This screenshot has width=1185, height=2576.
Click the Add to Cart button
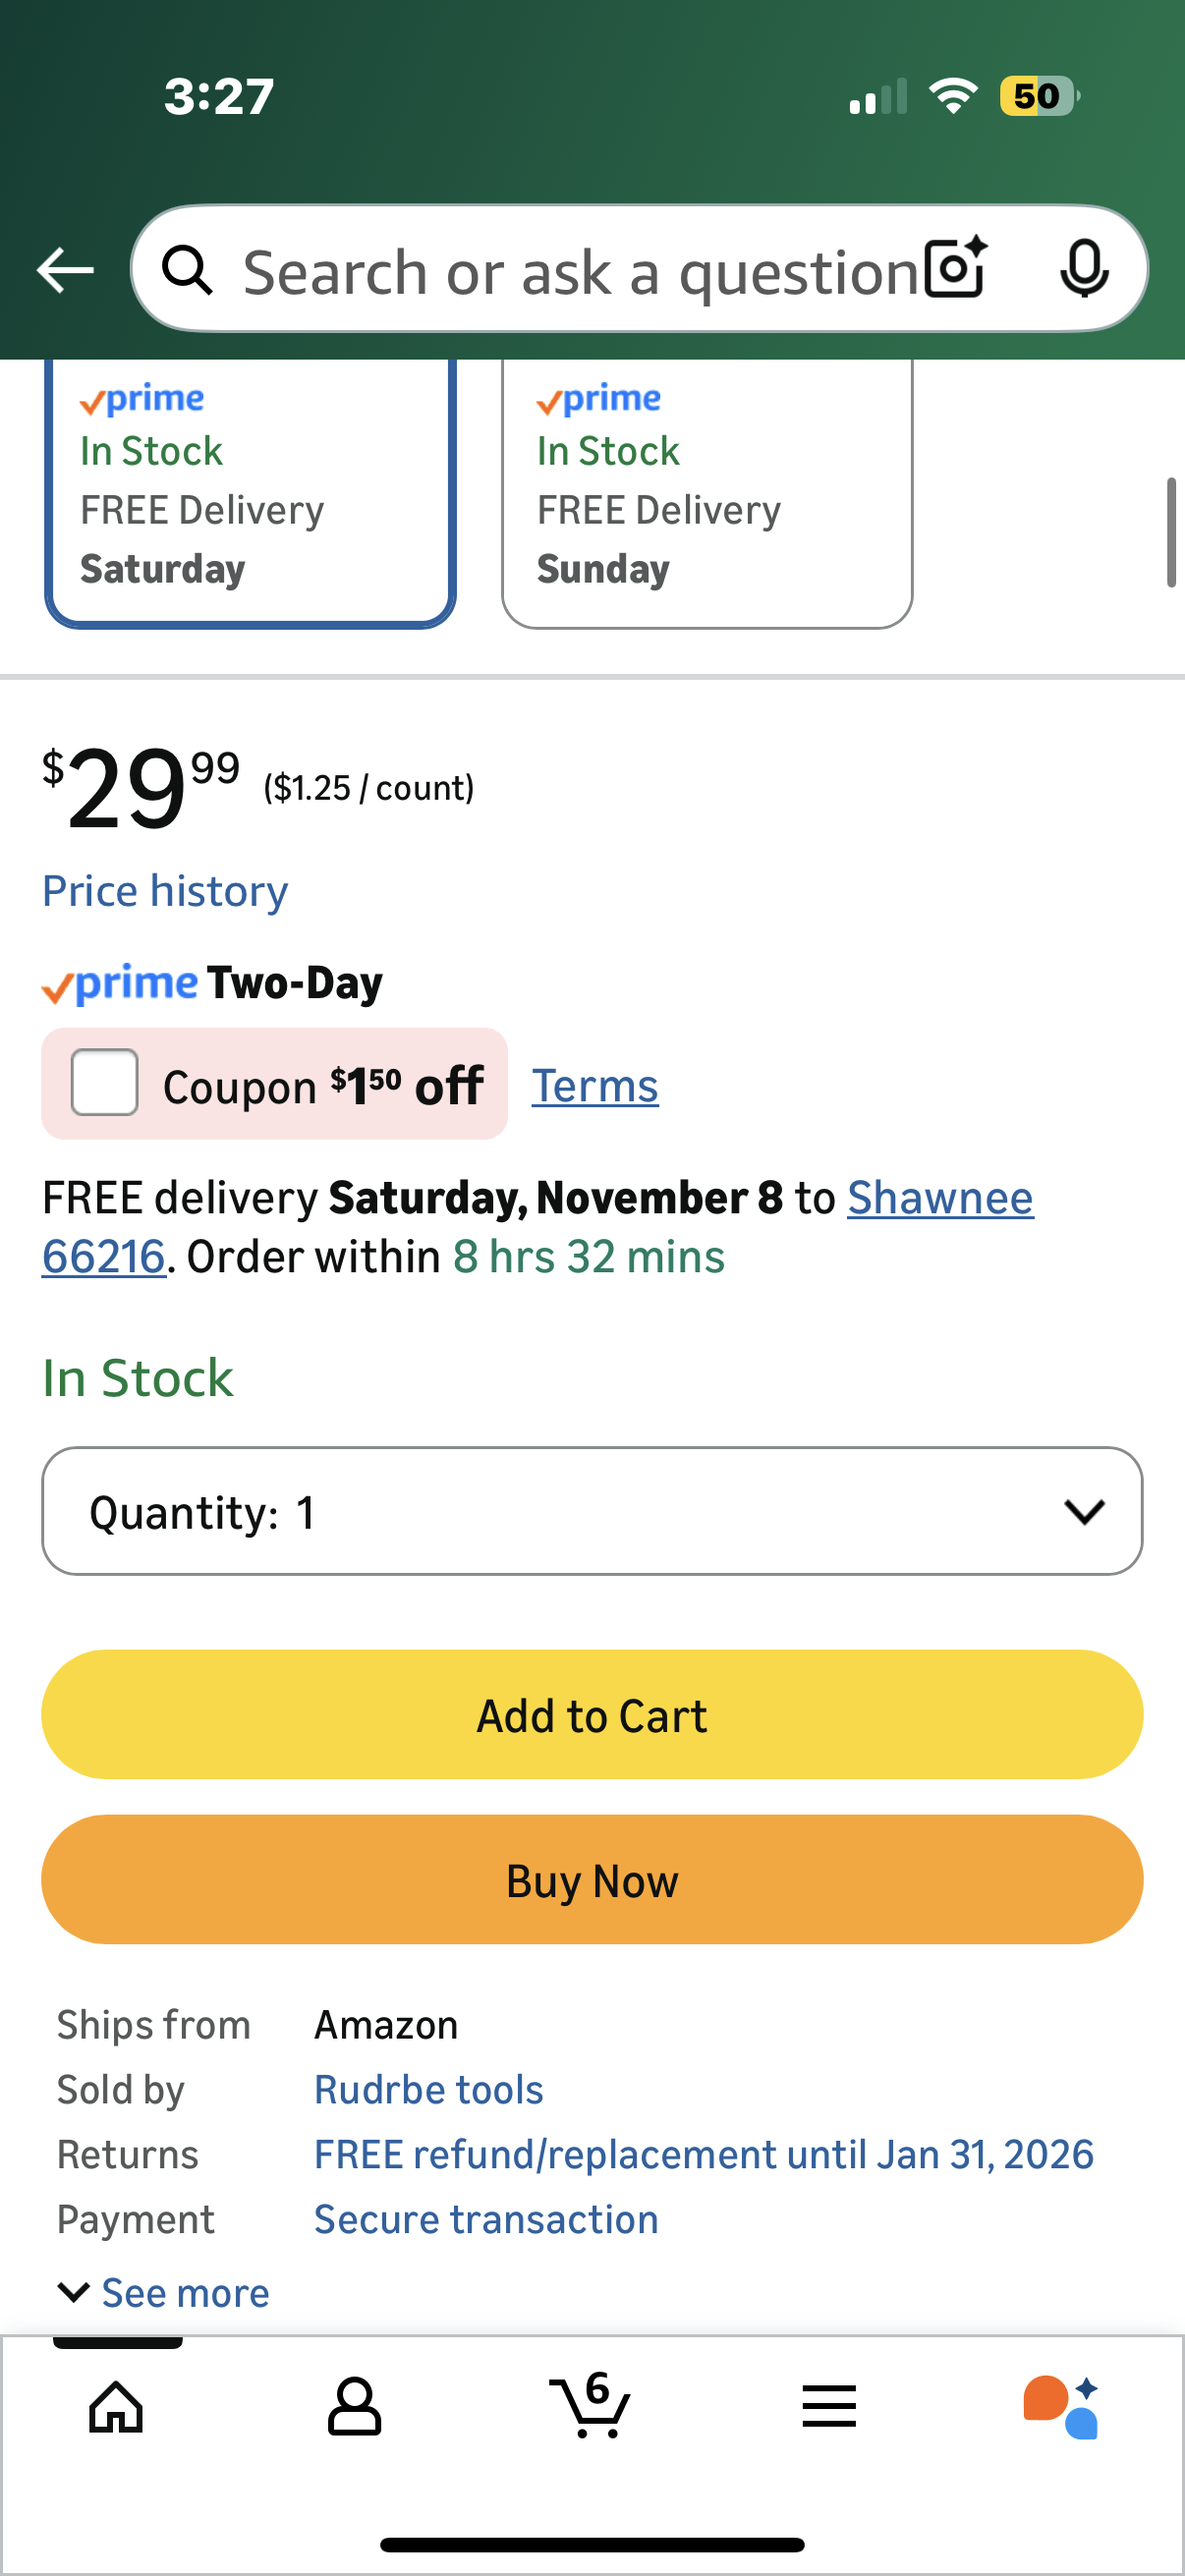[x=592, y=1715]
